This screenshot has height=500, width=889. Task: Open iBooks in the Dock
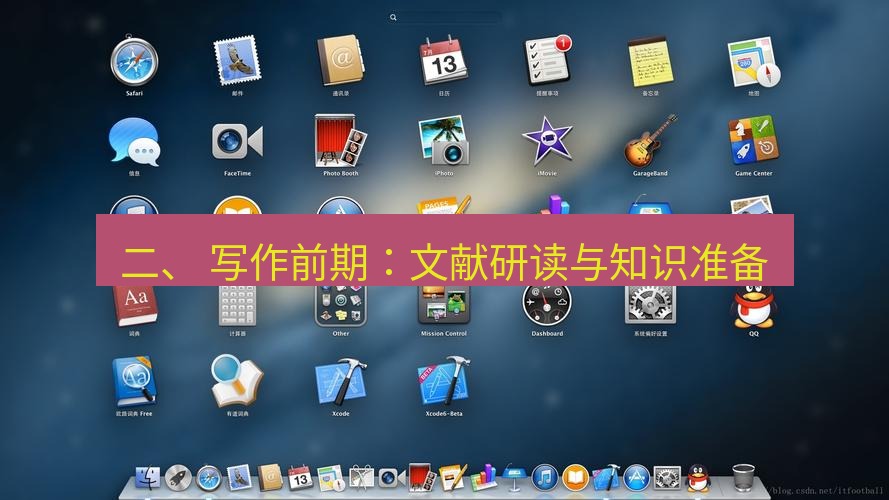tap(575, 478)
